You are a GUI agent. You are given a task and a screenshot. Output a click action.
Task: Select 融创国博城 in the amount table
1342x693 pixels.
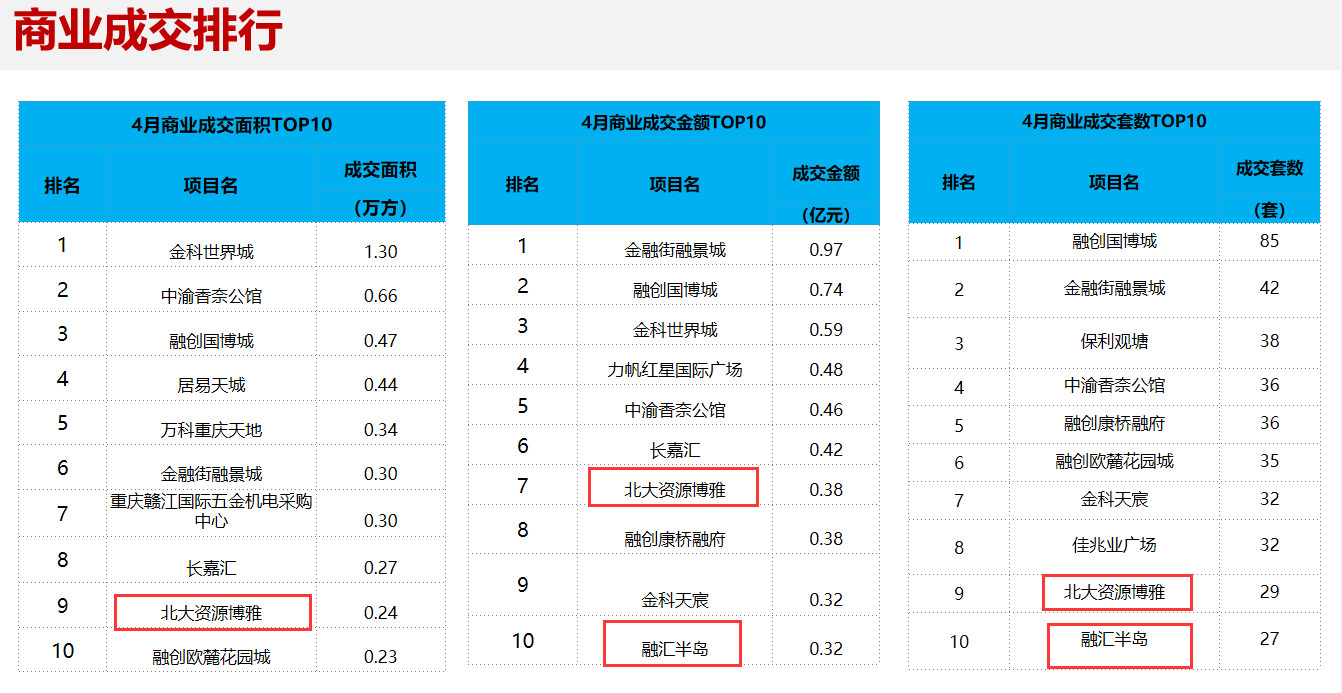(675, 290)
